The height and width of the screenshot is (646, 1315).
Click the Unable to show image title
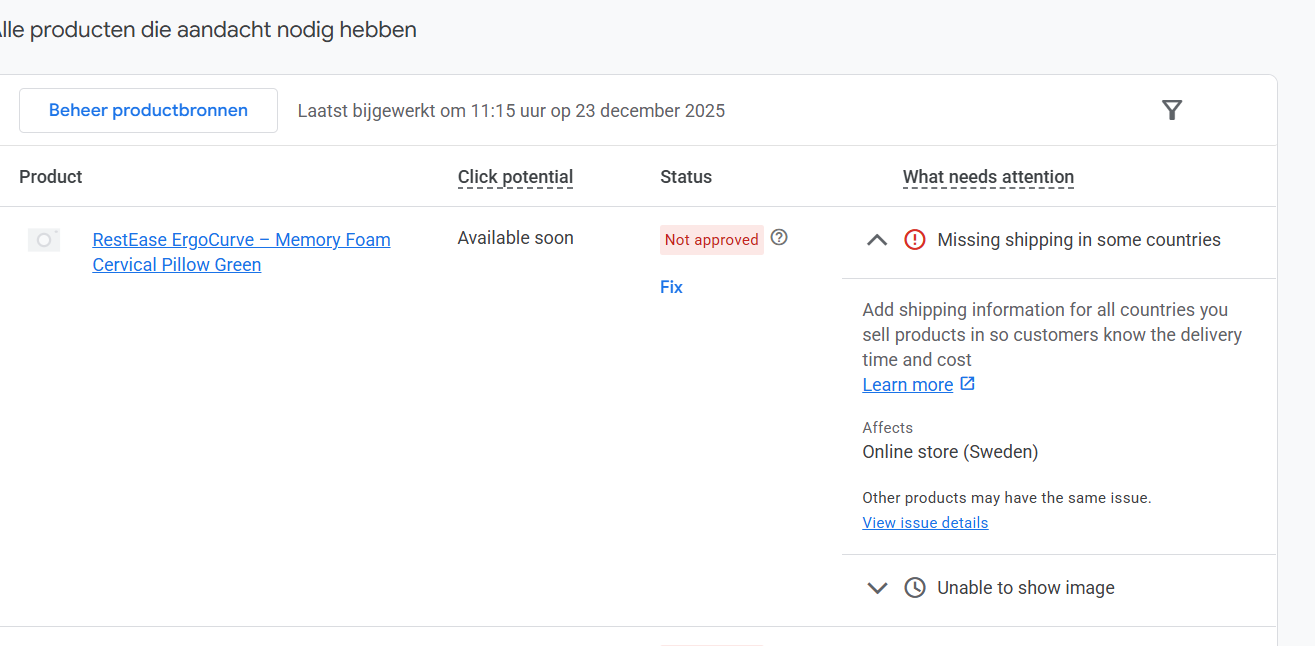pyautogui.click(x=1025, y=588)
